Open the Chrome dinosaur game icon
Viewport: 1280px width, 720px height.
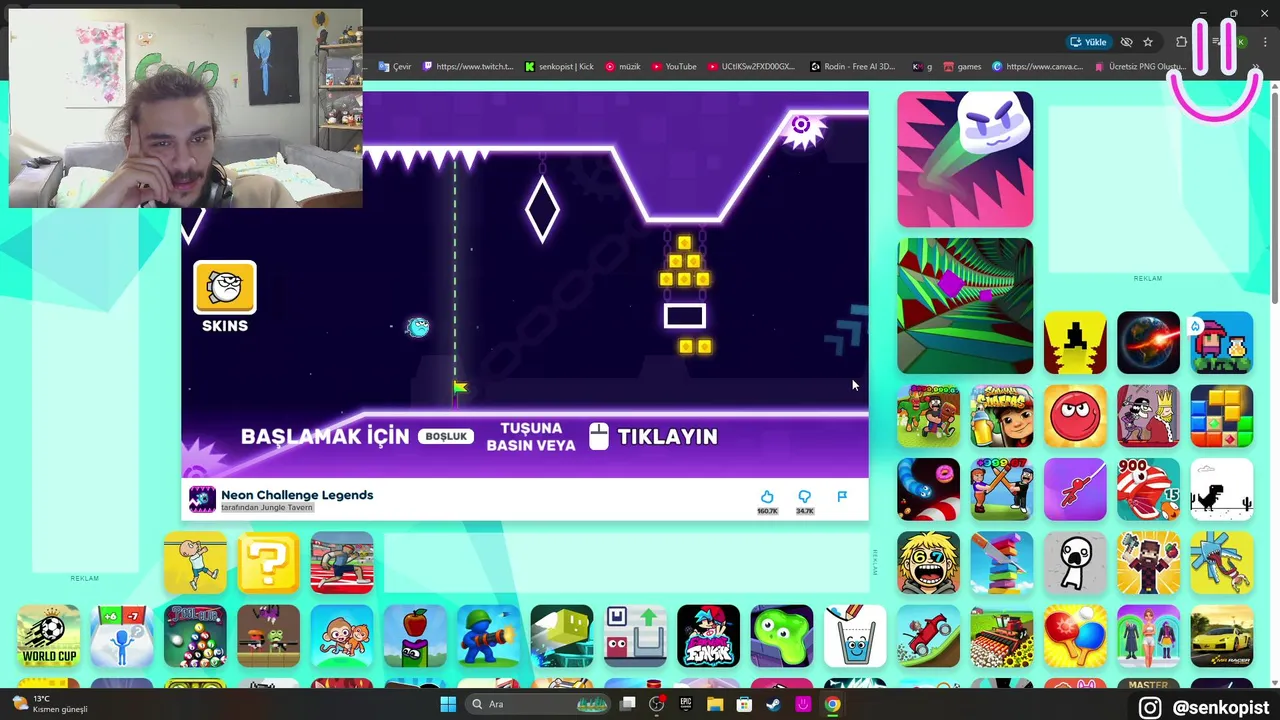click(1222, 489)
